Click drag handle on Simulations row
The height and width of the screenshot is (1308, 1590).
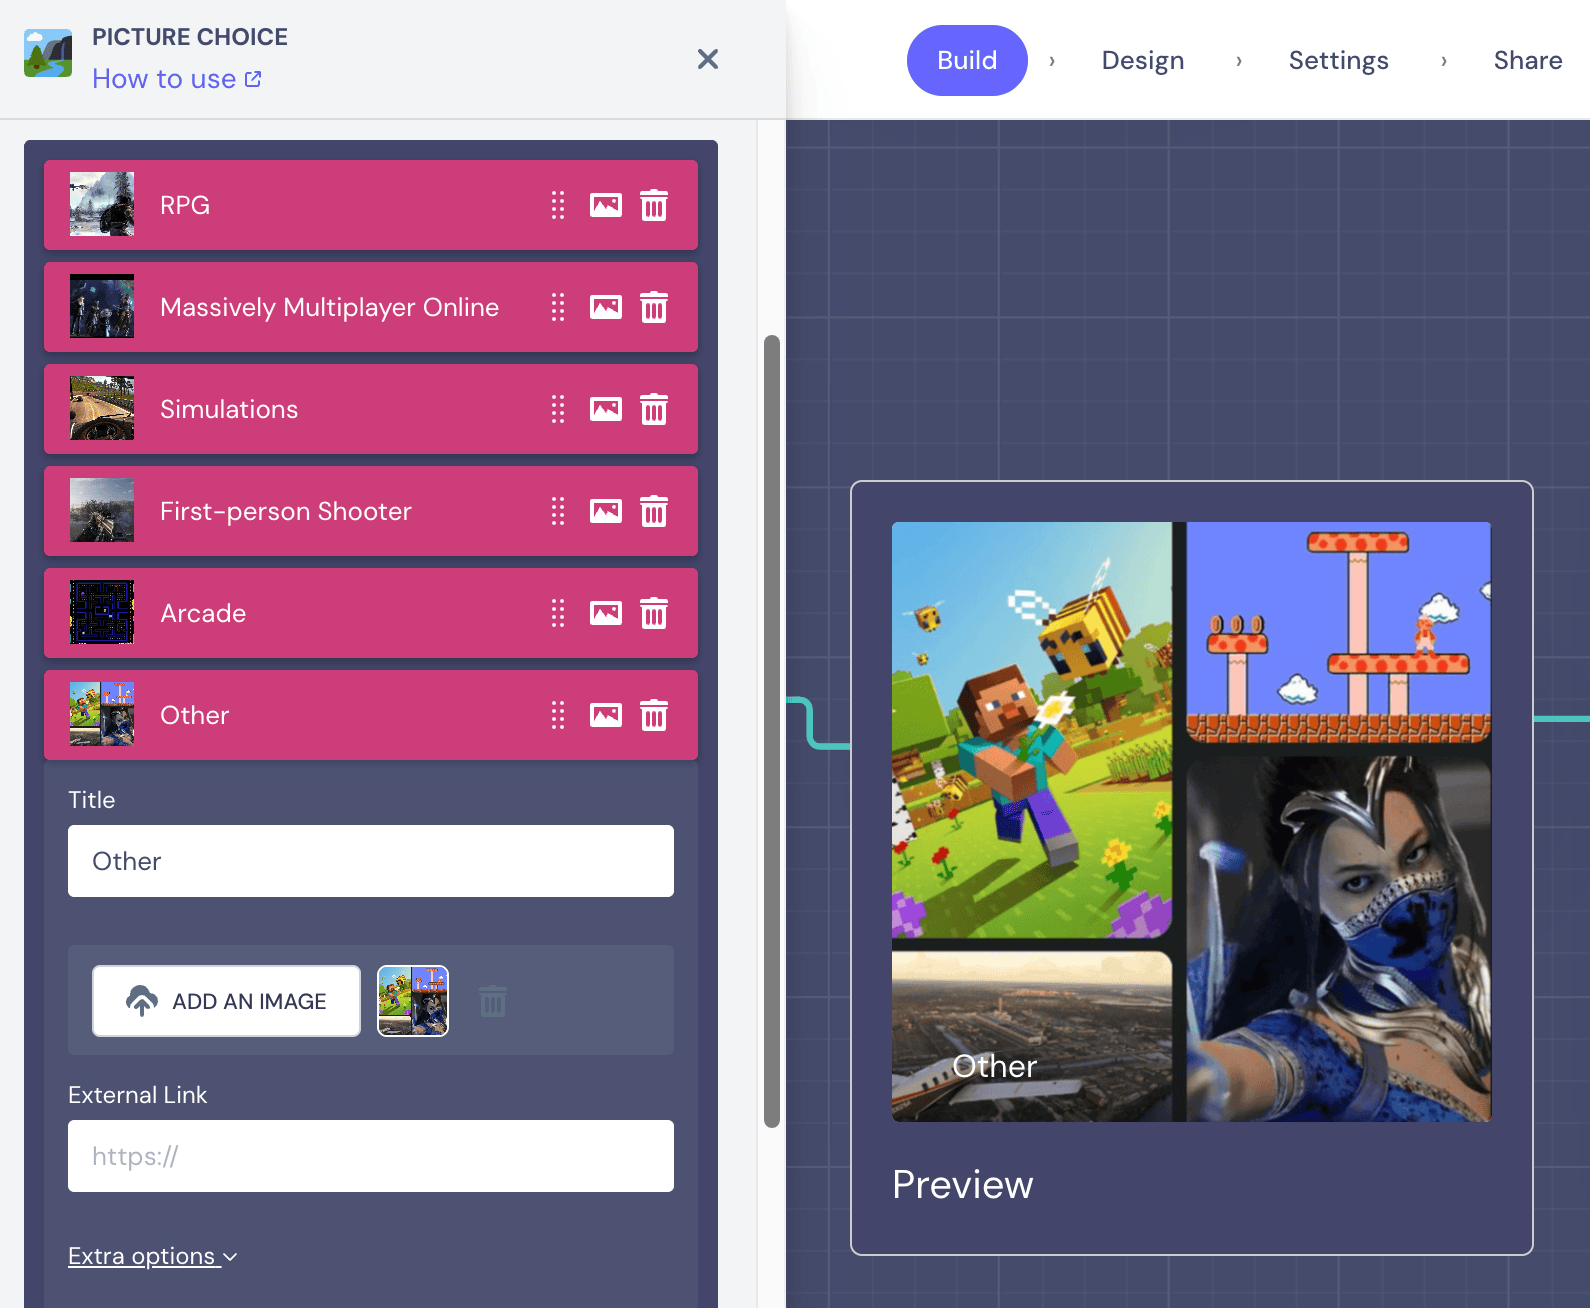[558, 409]
